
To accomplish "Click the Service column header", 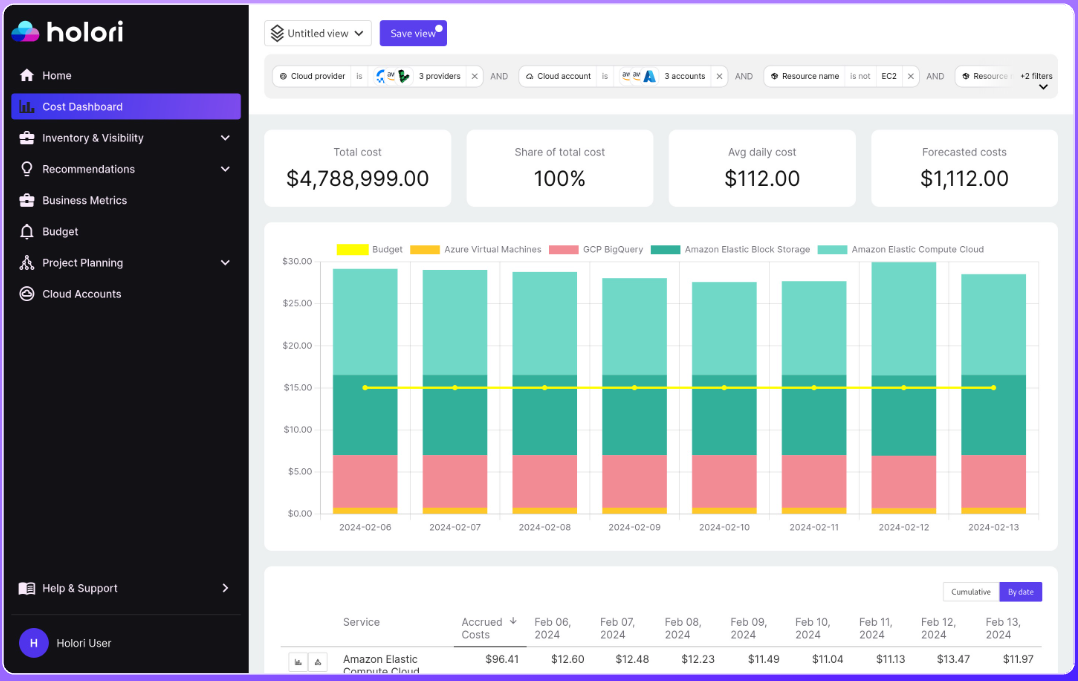I will tap(362, 622).
